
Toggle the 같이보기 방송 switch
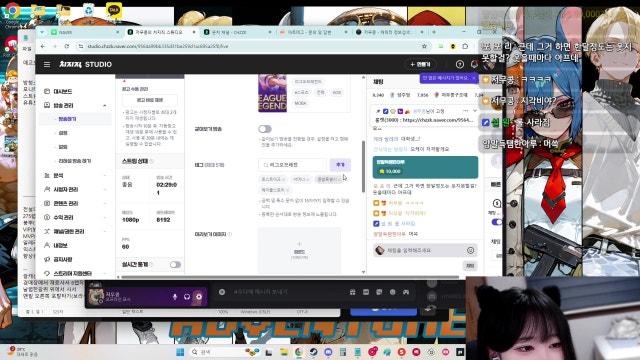(x=264, y=129)
